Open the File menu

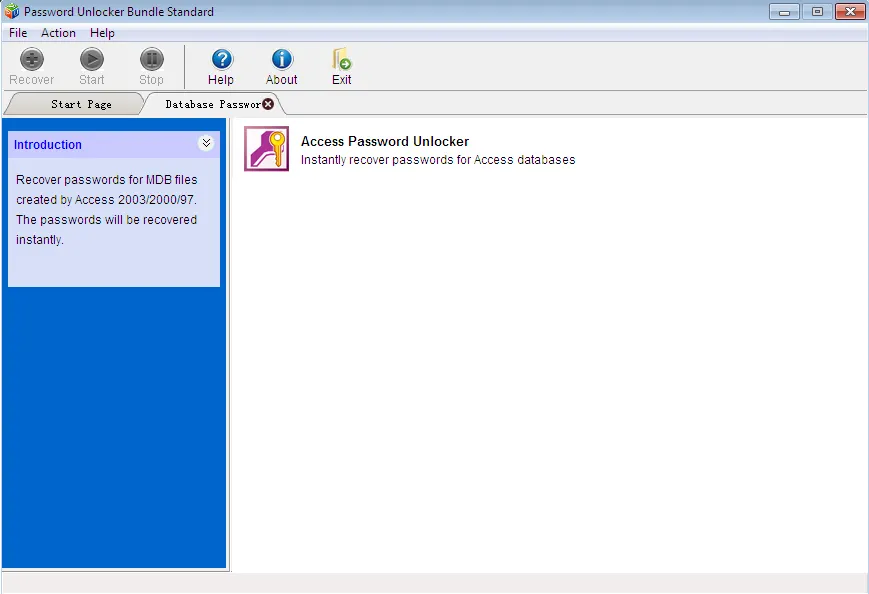17,32
